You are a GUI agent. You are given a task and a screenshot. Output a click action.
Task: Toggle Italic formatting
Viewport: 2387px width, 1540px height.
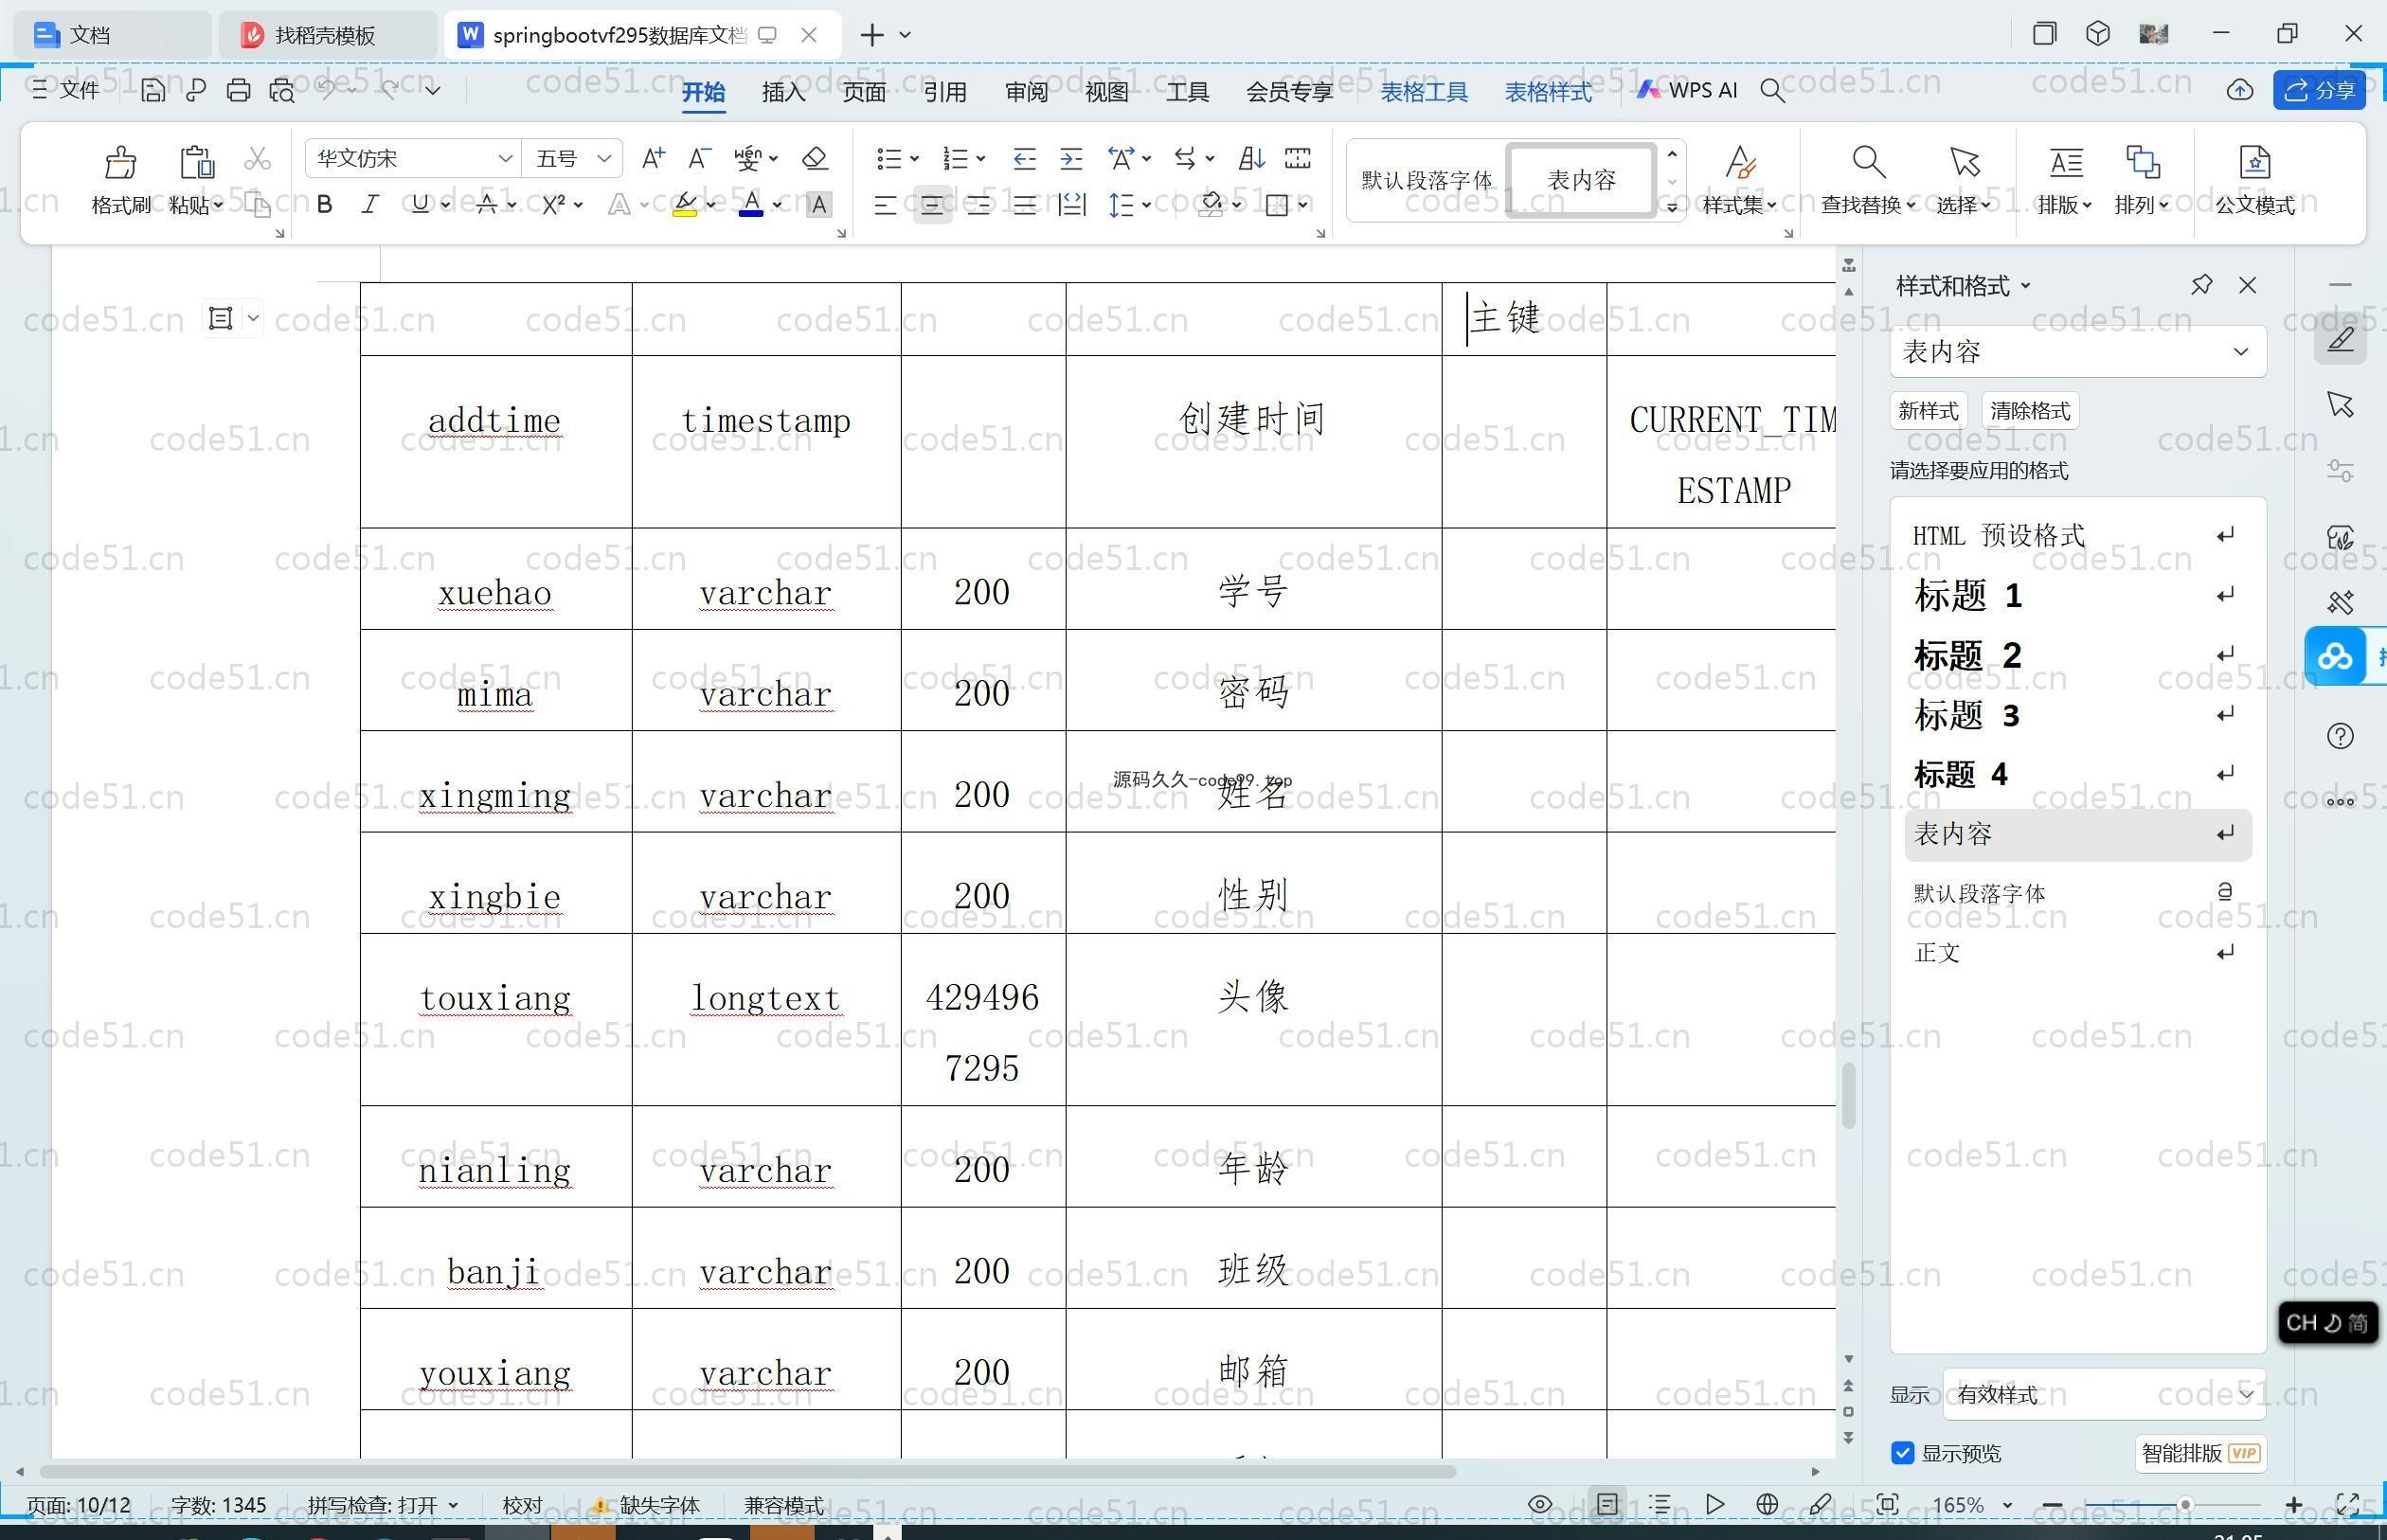click(370, 205)
